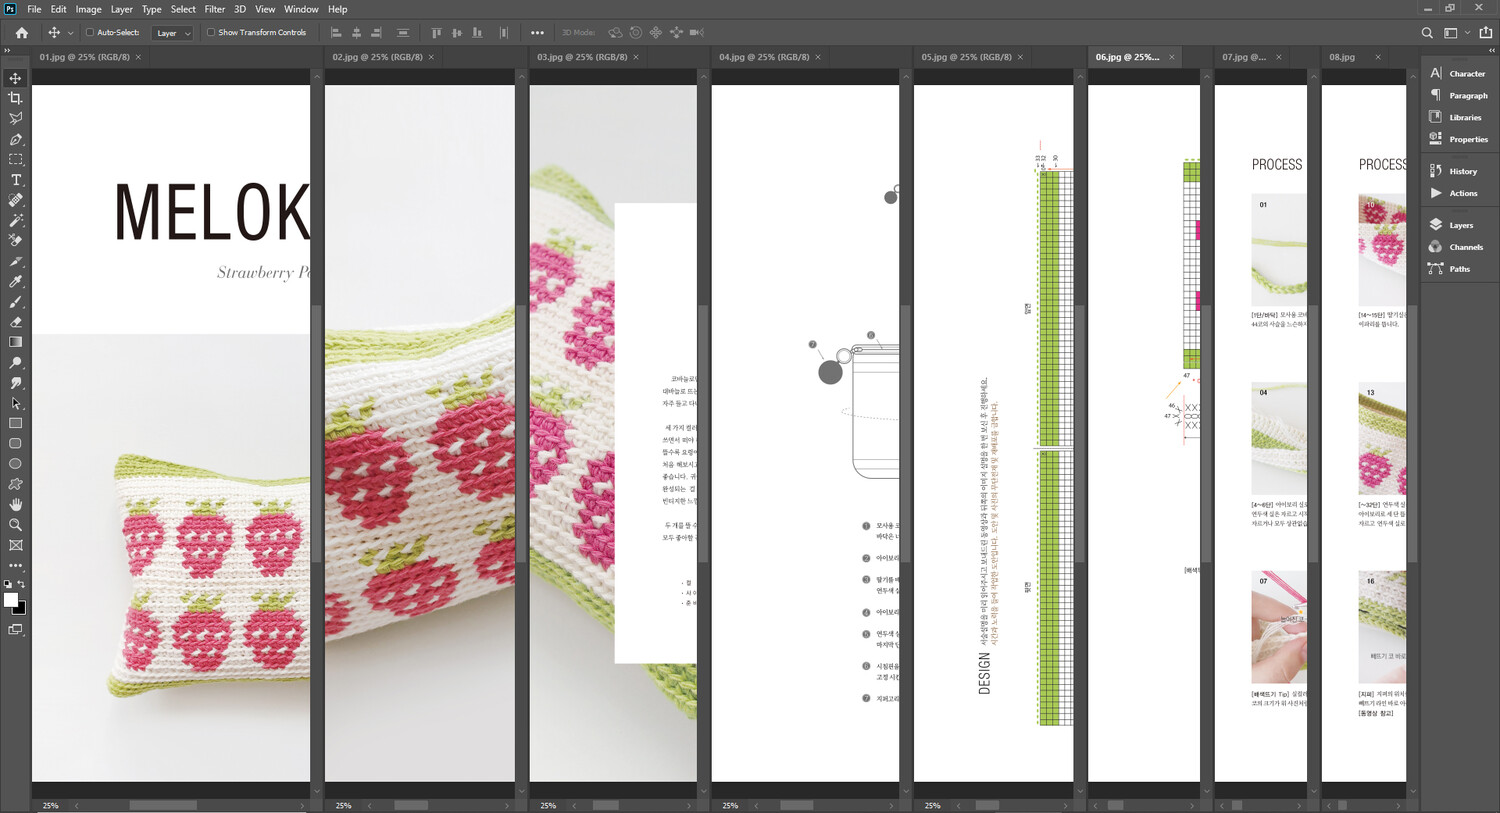Select the Crop tool
The width and height of the screenshot is (1500, 813).
[15, 98]
